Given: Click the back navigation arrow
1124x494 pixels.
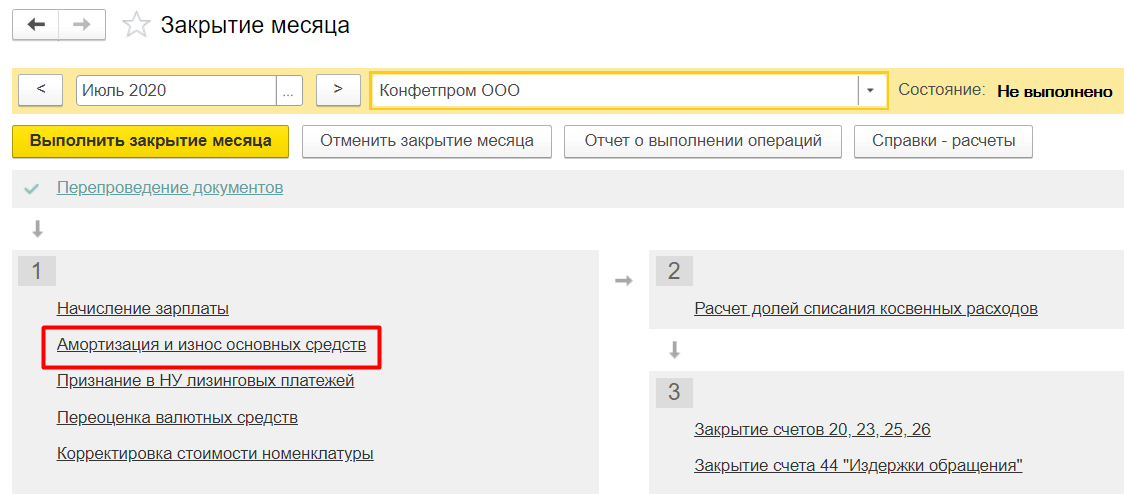Looking at the screenshot, I should 36,25.
